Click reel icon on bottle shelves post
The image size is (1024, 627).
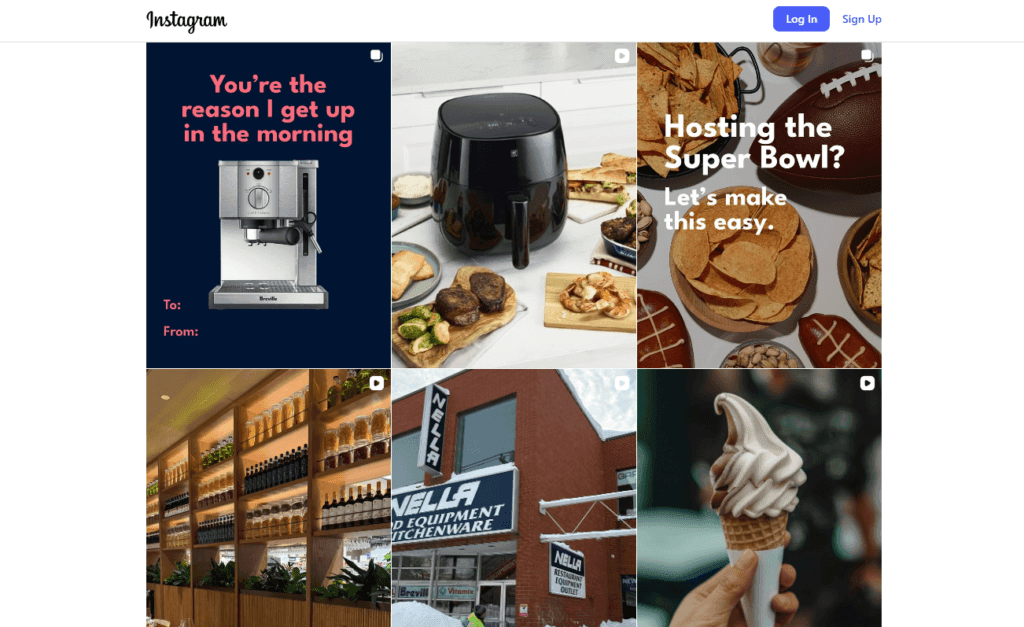pos(377,383)
